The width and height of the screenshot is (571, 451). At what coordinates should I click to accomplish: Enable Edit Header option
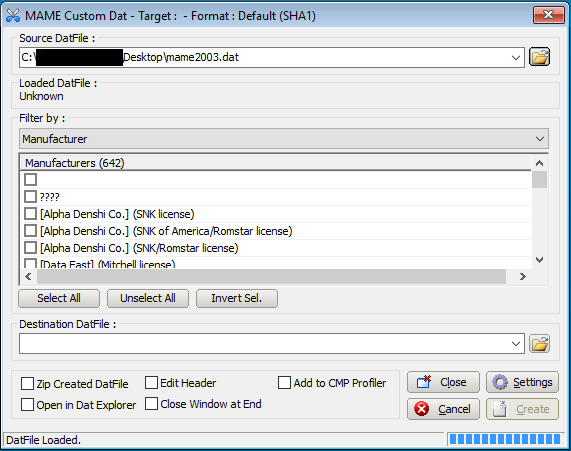point(151,383)
